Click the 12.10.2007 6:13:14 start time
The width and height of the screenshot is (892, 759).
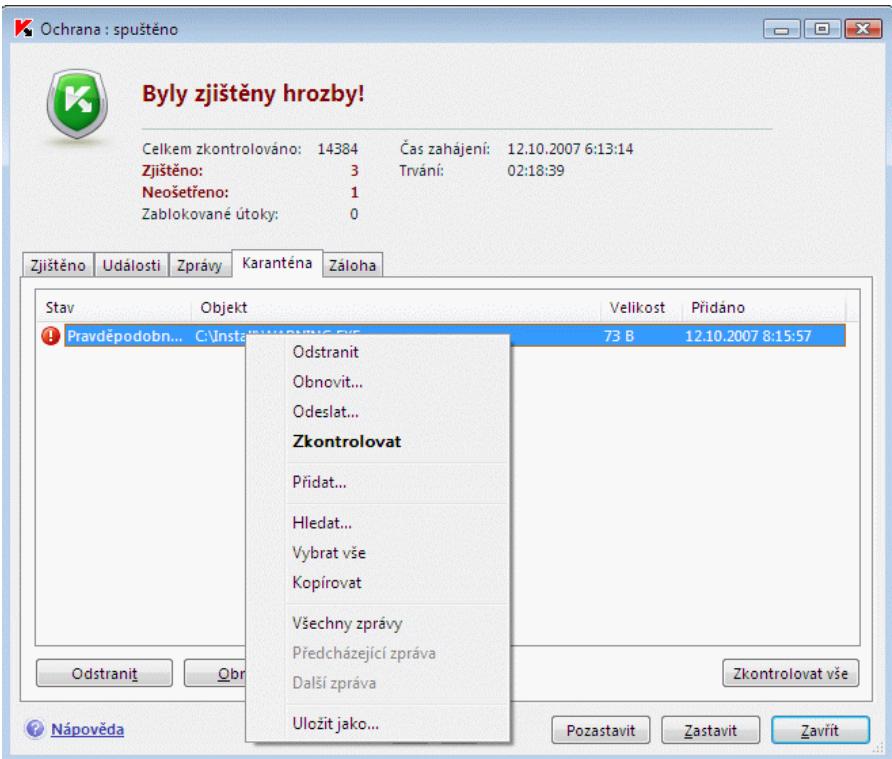coord(570,149)
